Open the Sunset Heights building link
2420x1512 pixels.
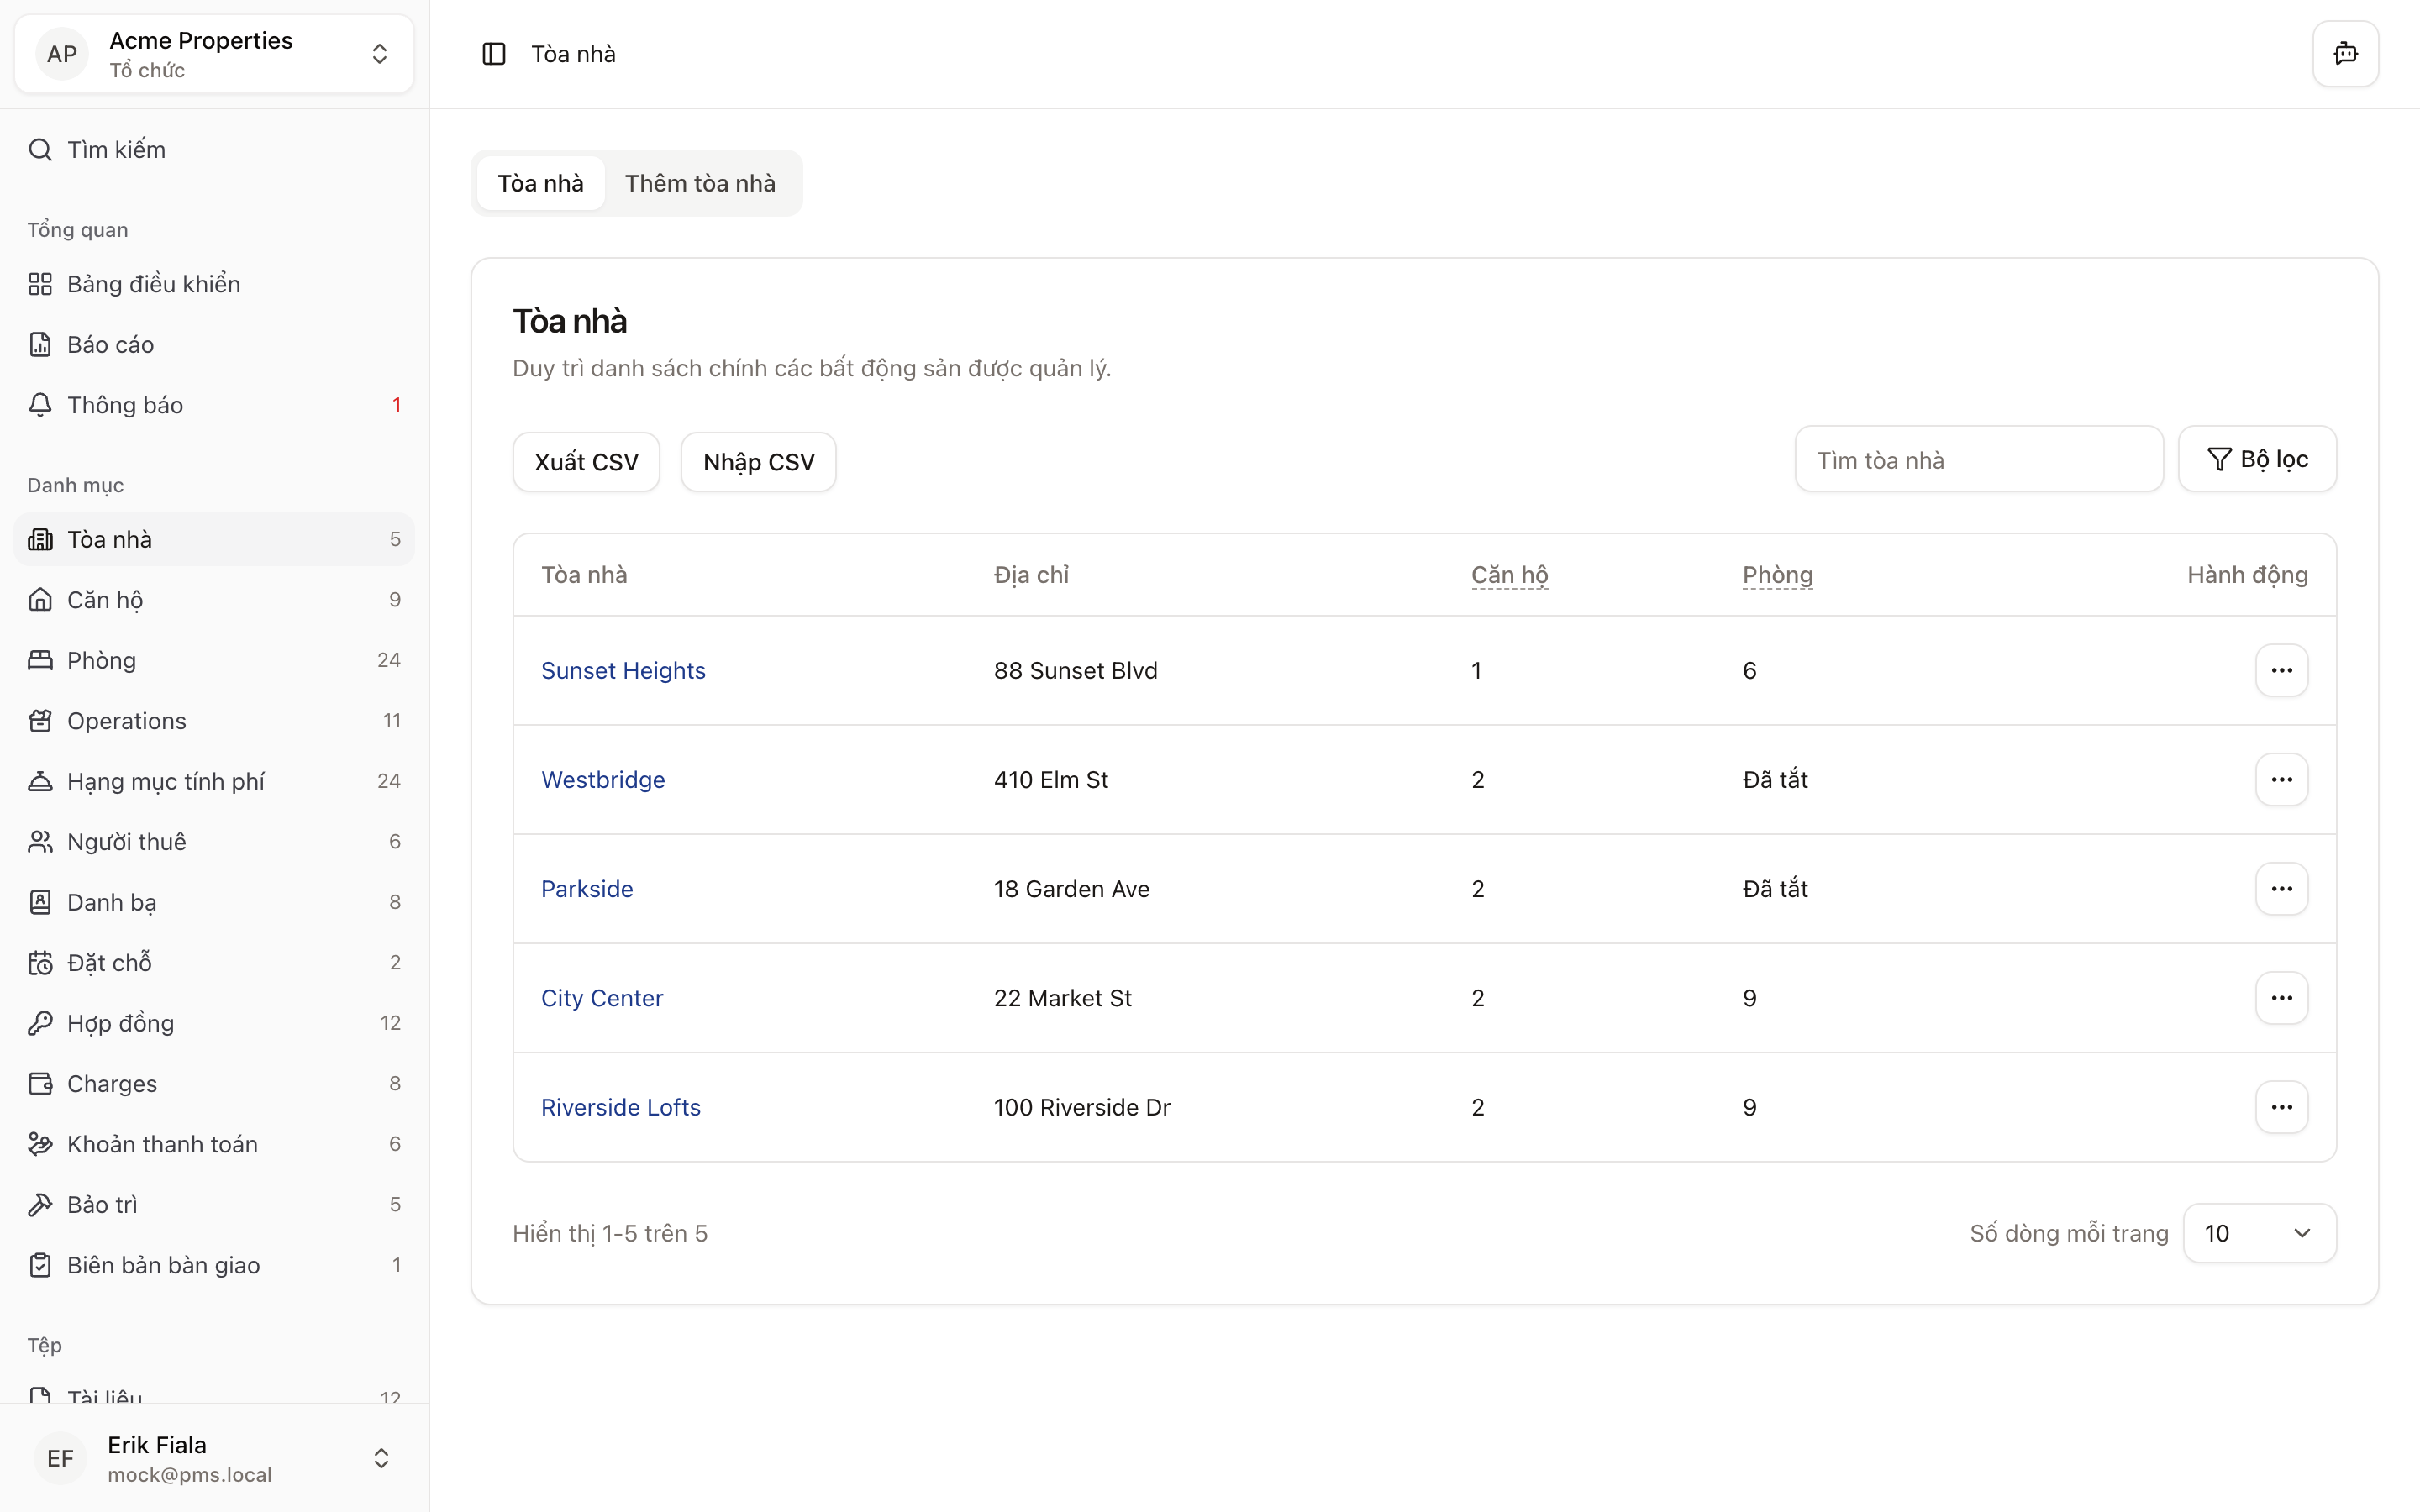623,671
